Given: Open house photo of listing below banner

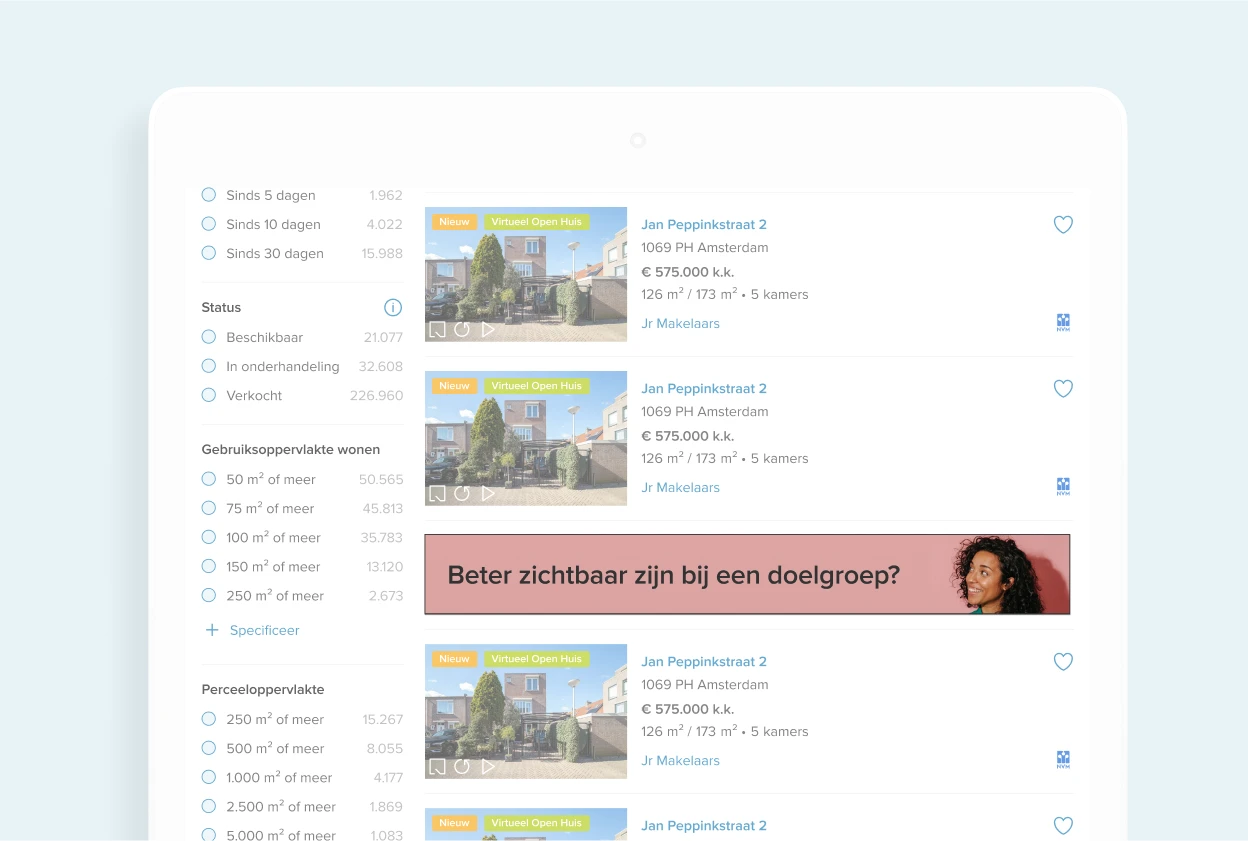Looking at the screenshot, I should pos(526,711).
